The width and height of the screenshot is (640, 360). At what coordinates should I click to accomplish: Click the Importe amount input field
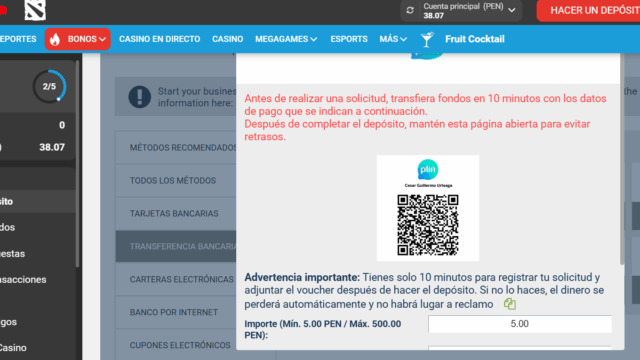pos(520,324)
